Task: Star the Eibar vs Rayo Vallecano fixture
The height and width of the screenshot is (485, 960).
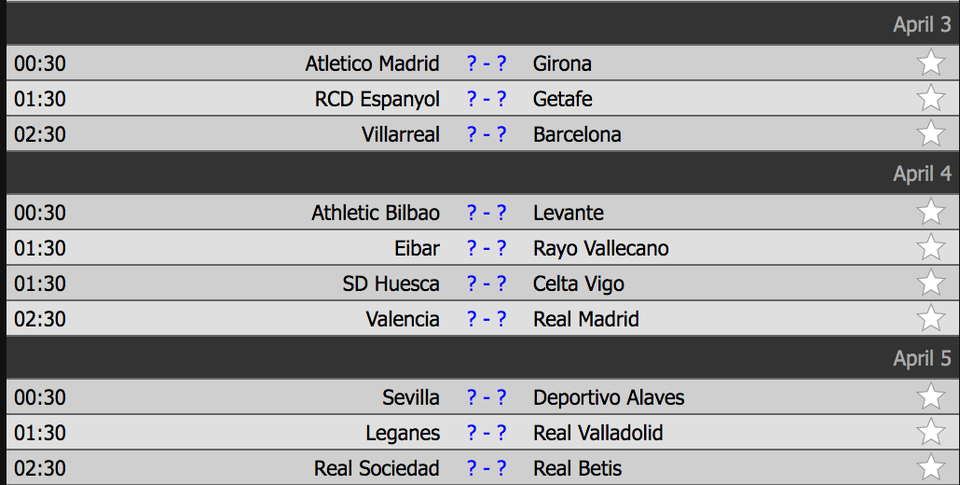Action: pos(931,247)
